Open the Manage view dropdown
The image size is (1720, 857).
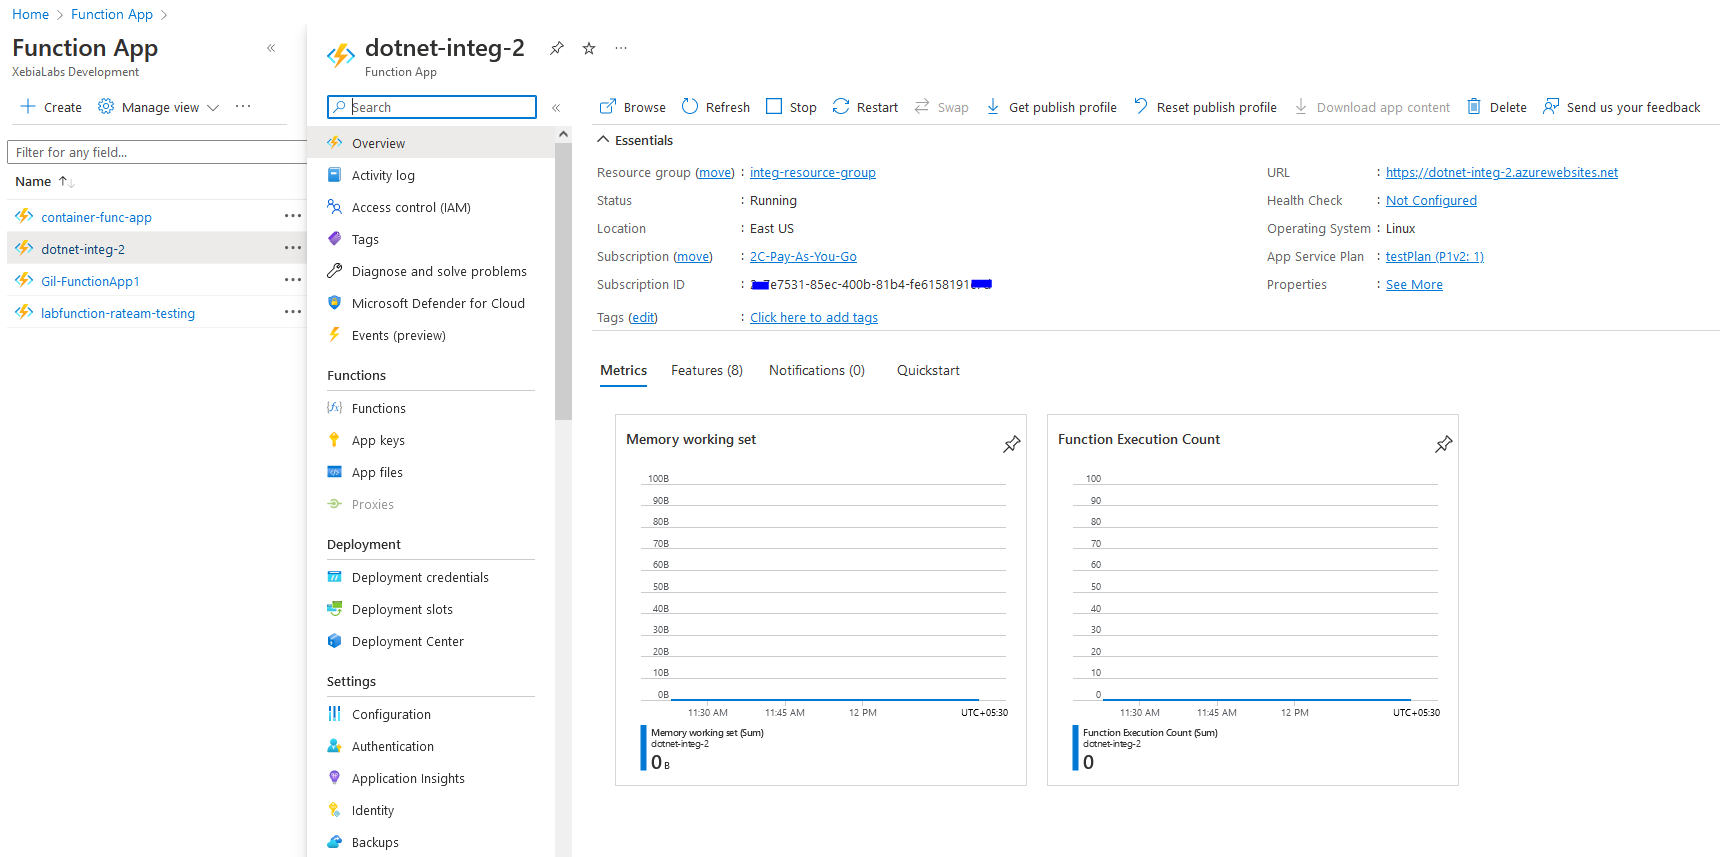(x=158, y=107)
